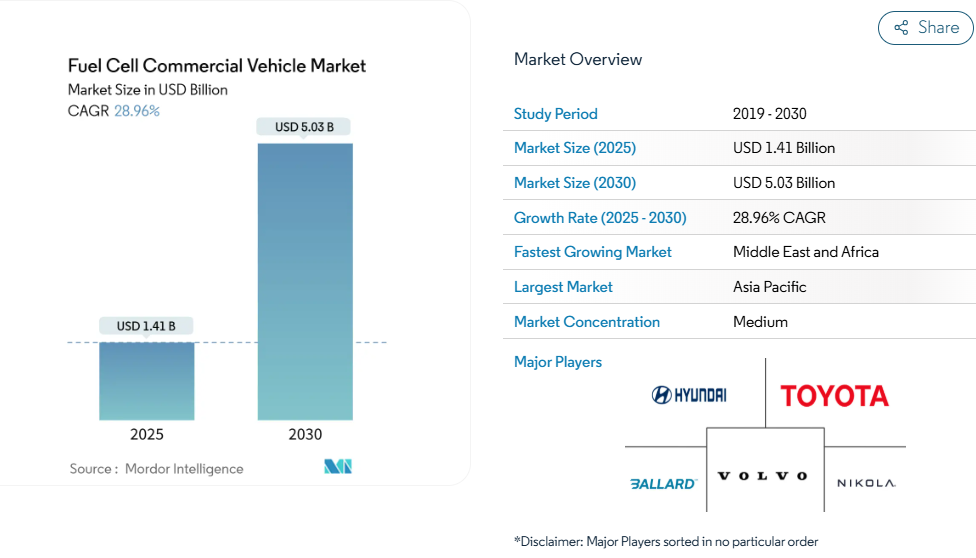Image resolution: width=976 pixels, height=558 pixels.
Task: Click the Share button
Action: point(925,28)
